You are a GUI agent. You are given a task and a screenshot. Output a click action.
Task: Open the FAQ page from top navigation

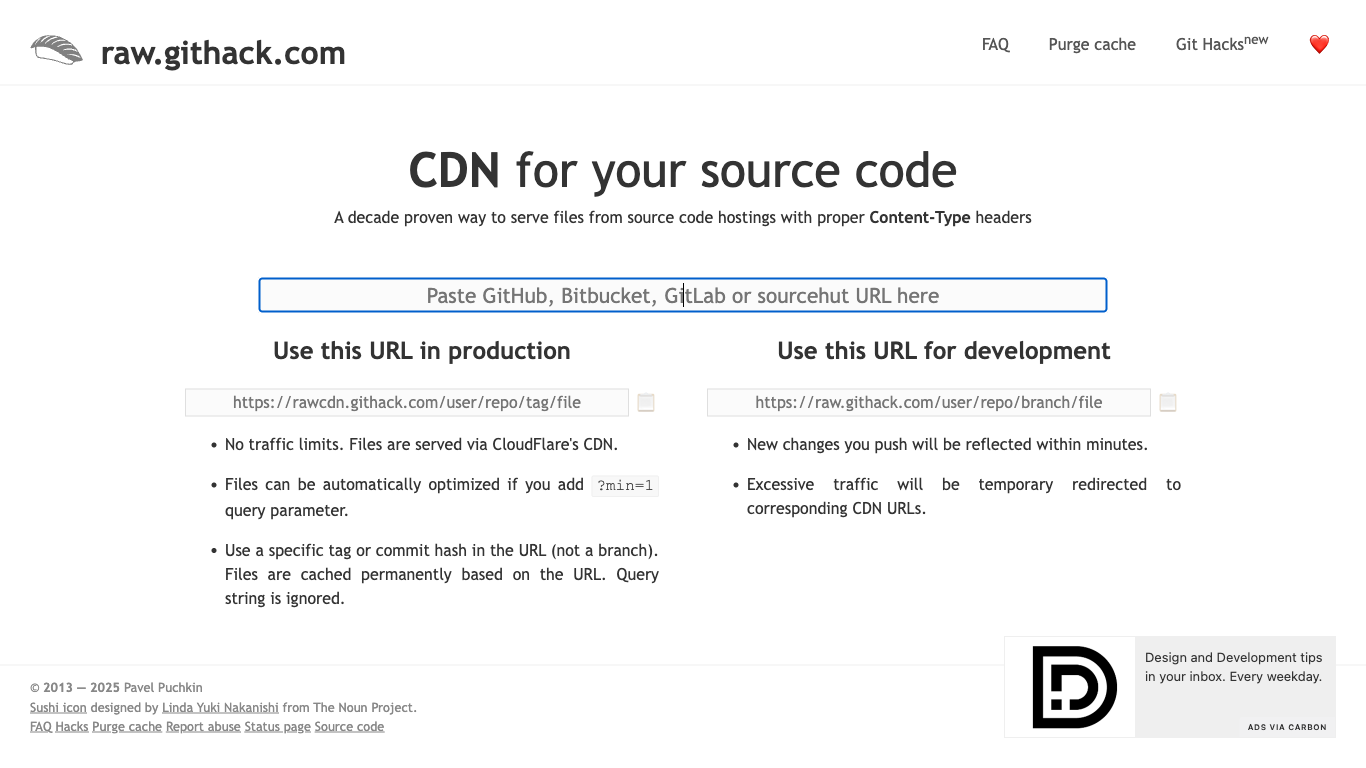(x=996, y=44)
